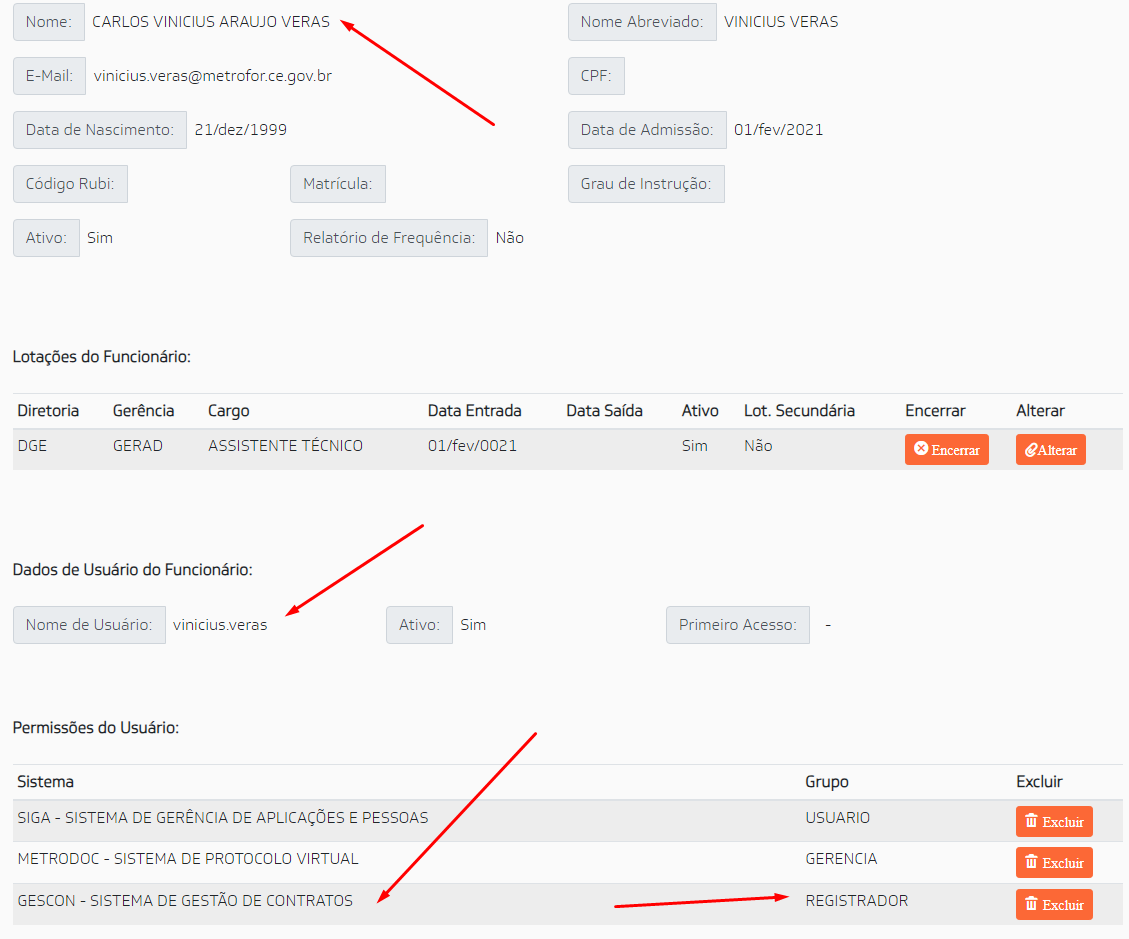Screen dimensions: 1129x939
Task: Click the Data de Nascimento label
Action: tap(100, 130)
